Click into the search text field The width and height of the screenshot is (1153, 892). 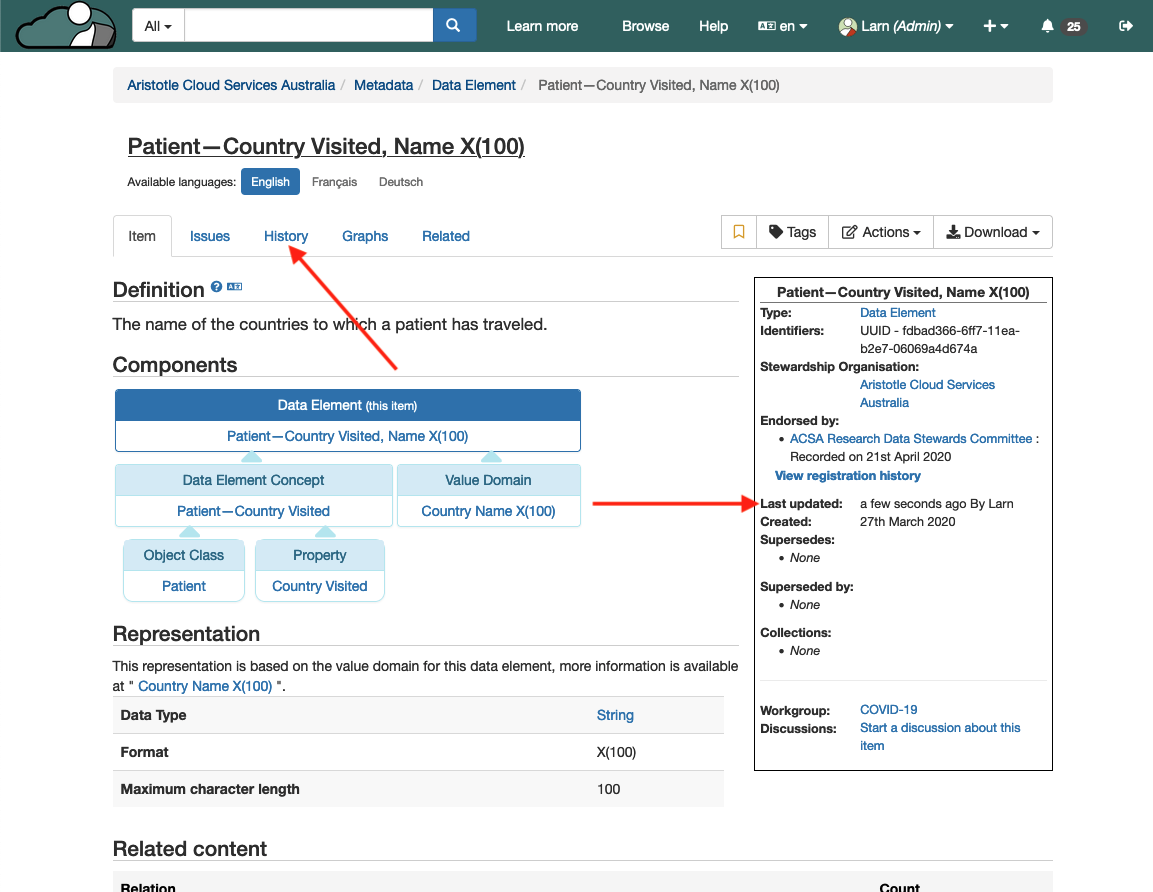[308, 26]
